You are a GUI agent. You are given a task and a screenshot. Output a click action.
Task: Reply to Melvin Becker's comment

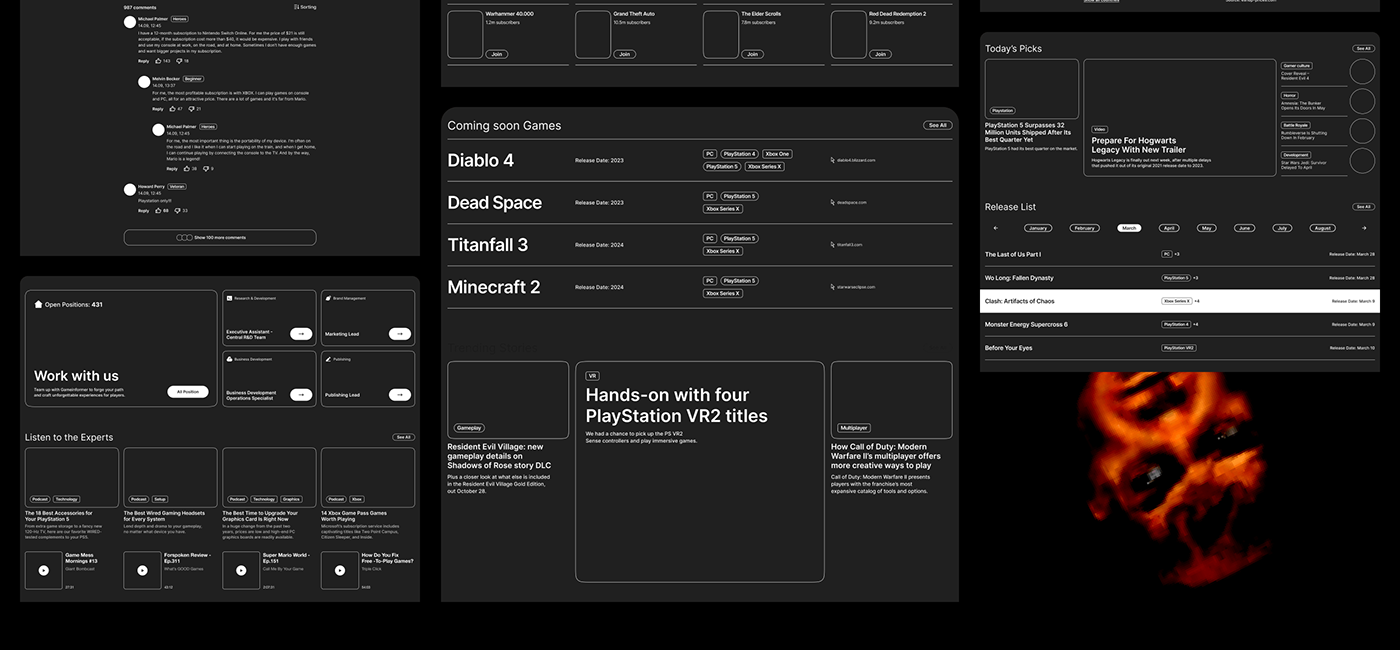tap(158, 109)
